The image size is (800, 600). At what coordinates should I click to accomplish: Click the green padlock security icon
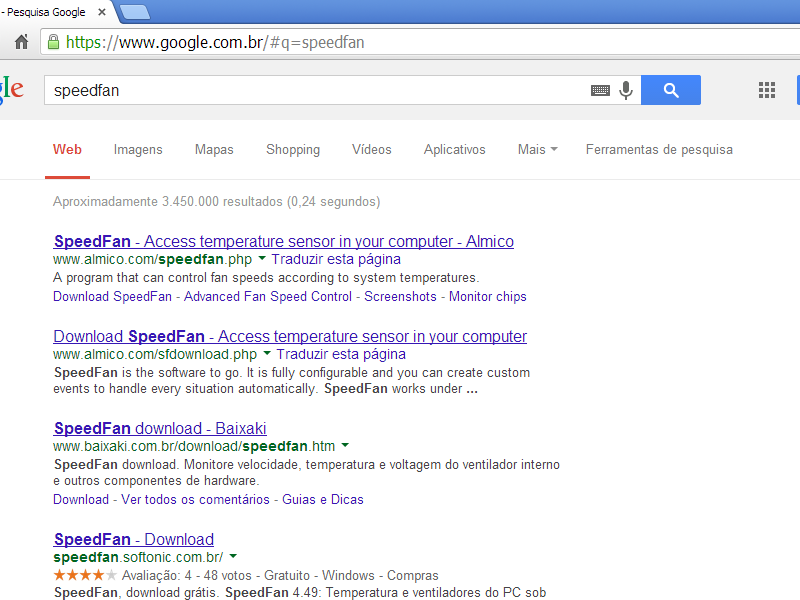click(x=53, y=42)
